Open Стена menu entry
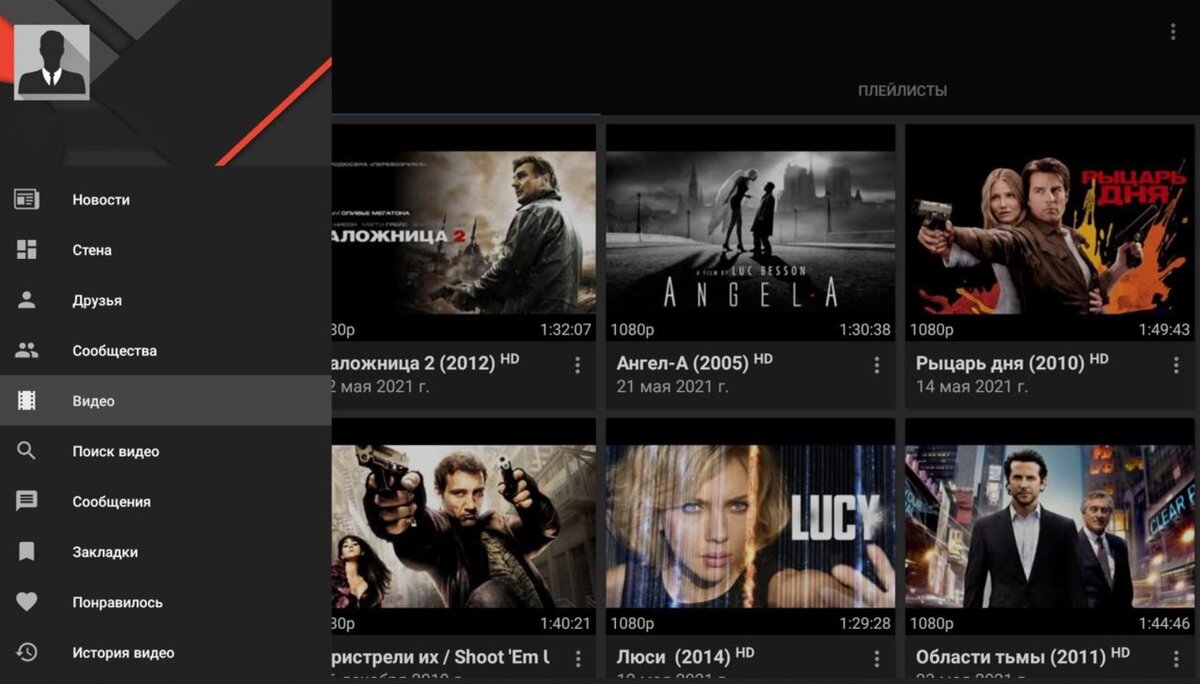 (165, 250)
